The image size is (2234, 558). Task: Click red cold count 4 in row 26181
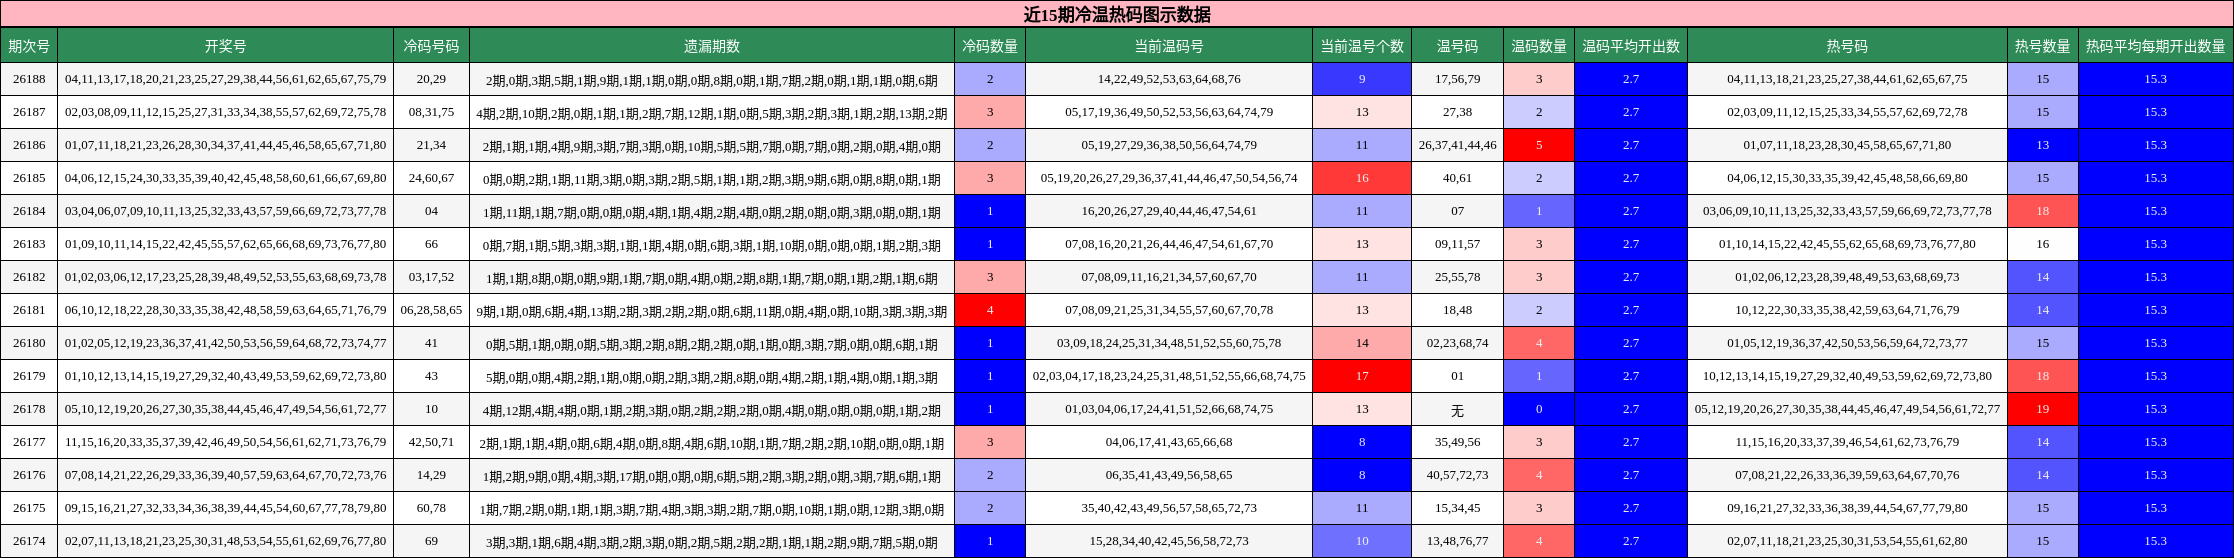point(990,310)
